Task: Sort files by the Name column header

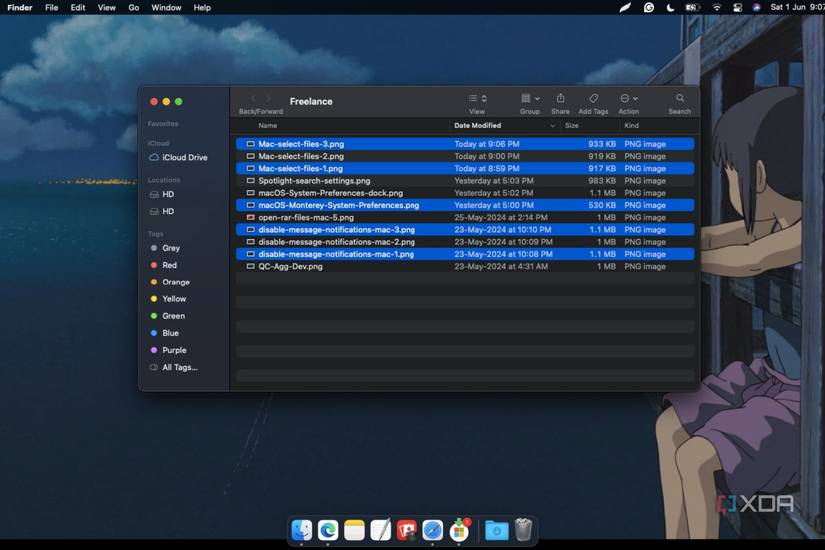Action: [x=268, y=126]
